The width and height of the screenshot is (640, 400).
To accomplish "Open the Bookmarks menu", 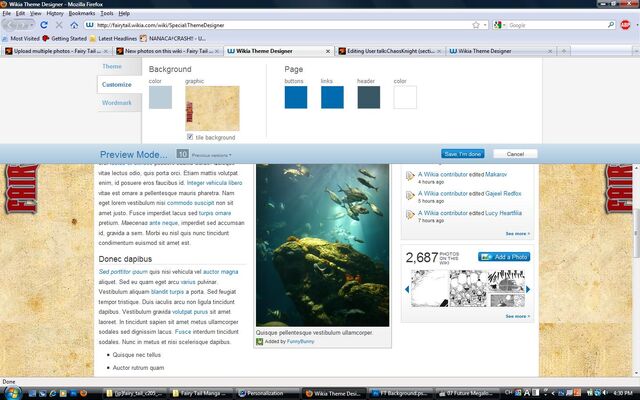I will point(82,13).
